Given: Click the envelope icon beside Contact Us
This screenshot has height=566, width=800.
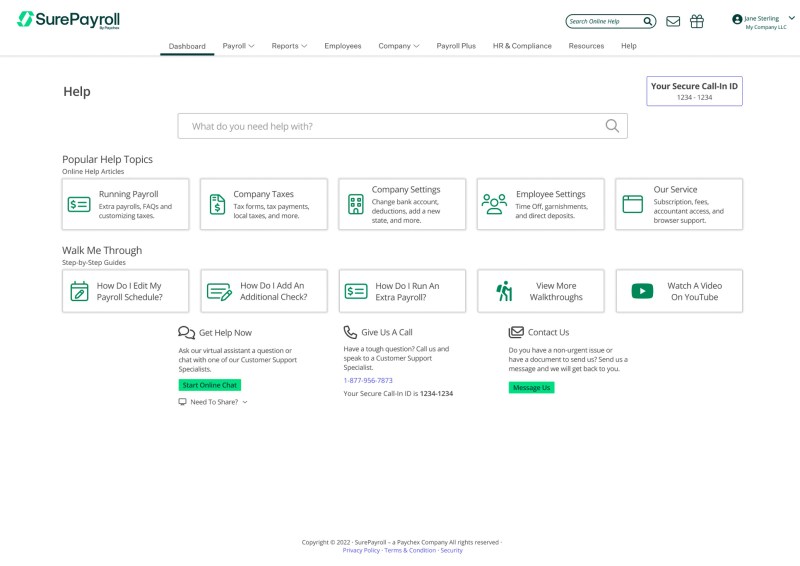Looking at the screenshot, I should pyautogui.click(x=516, y=332).
